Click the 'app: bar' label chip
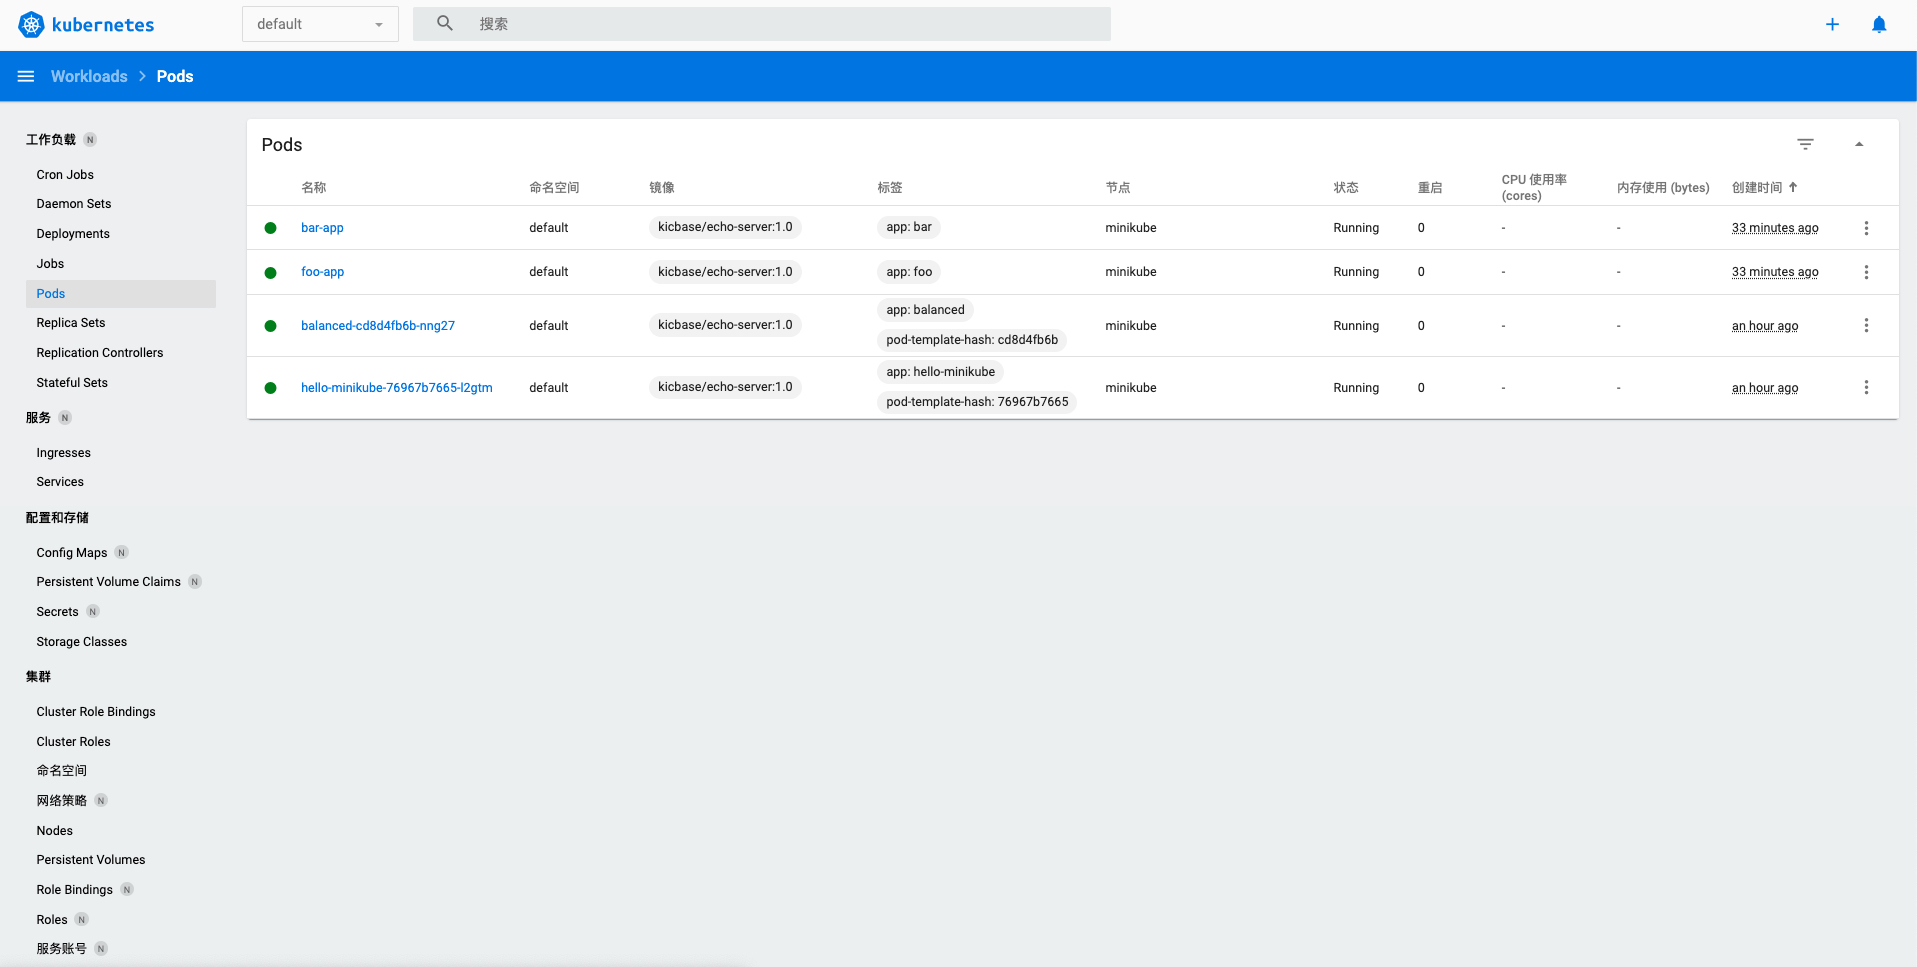The width and height of the screenshot is (1917, 967). pyautogui.click(x=909, y=227)
